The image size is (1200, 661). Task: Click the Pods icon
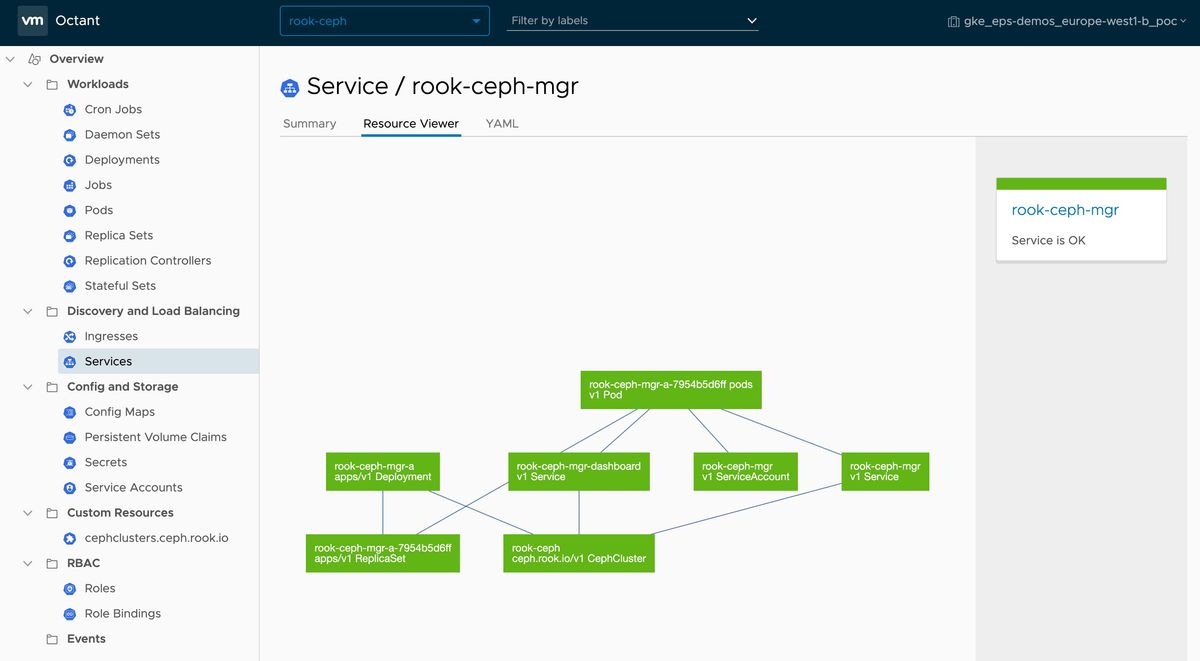point(70,210)
